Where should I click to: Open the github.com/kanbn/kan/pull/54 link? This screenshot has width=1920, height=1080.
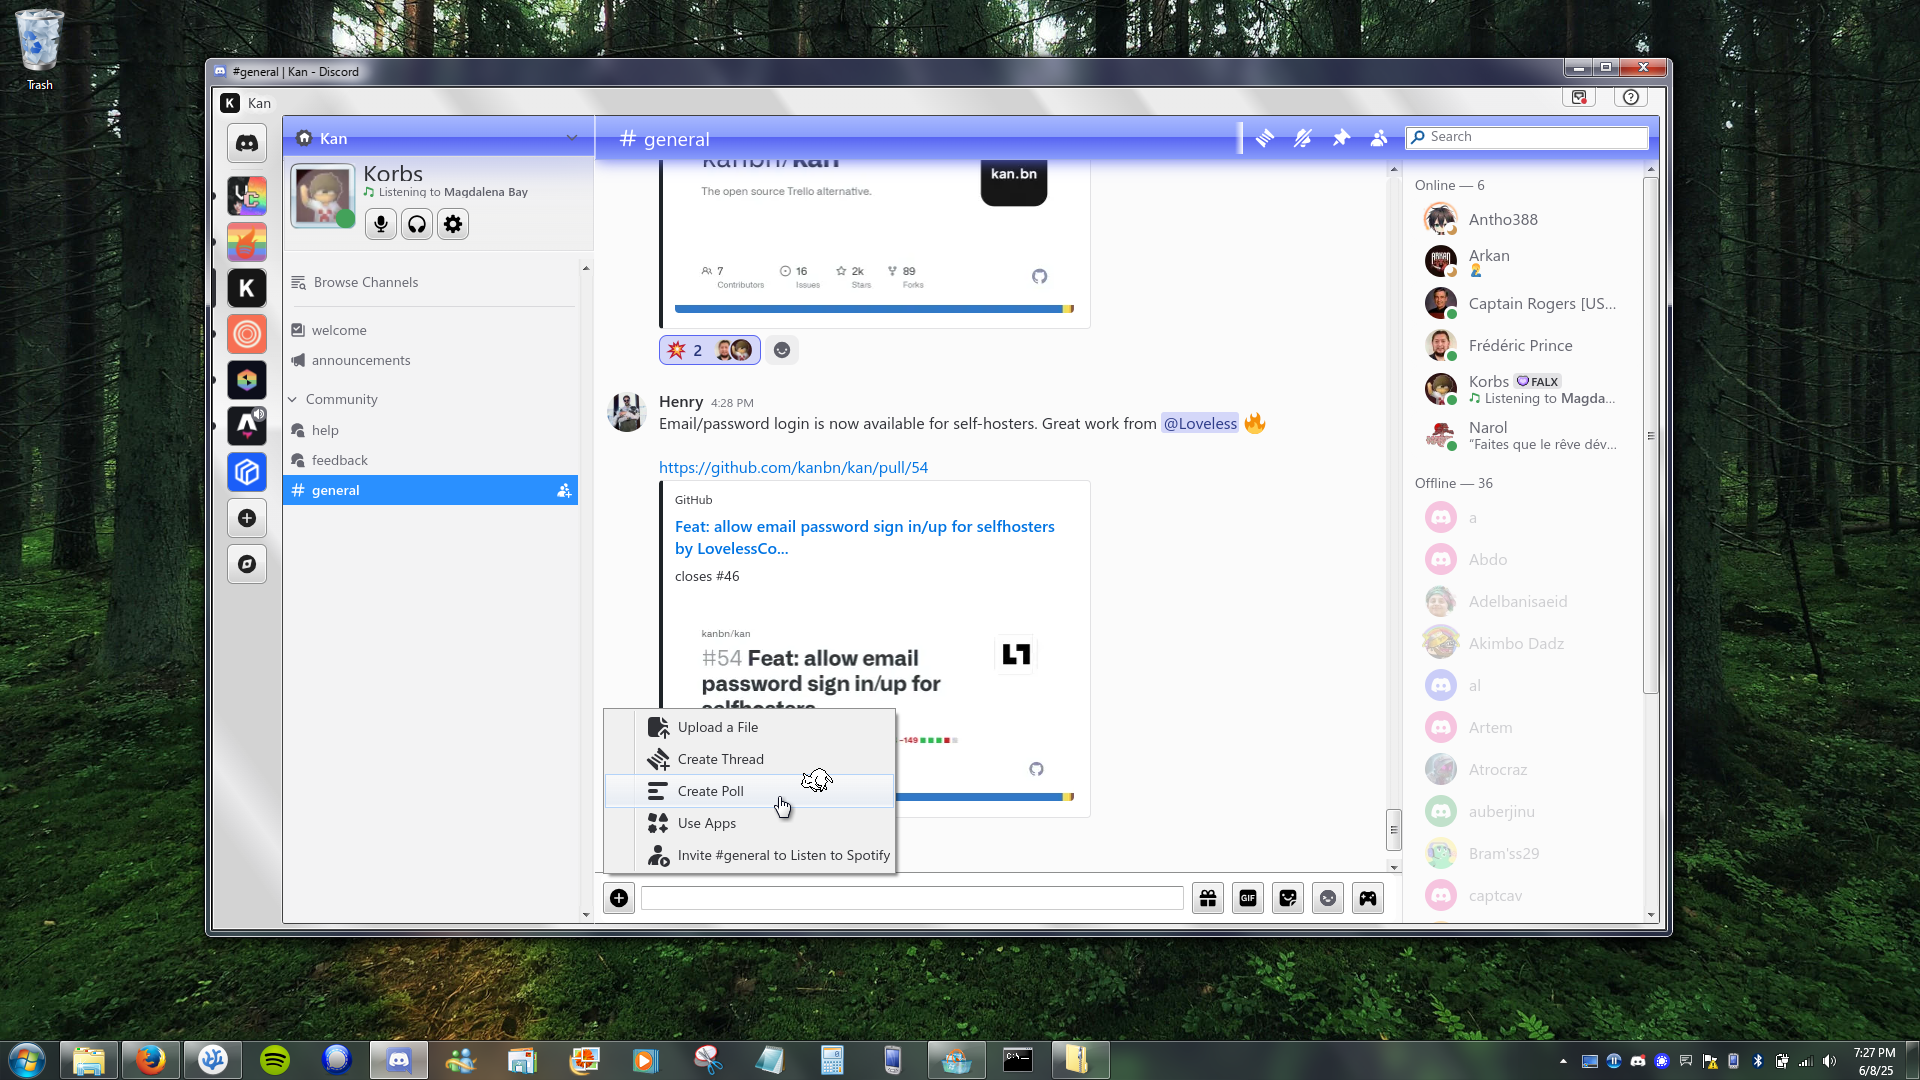pyautogui.click(x=793, y=467)
